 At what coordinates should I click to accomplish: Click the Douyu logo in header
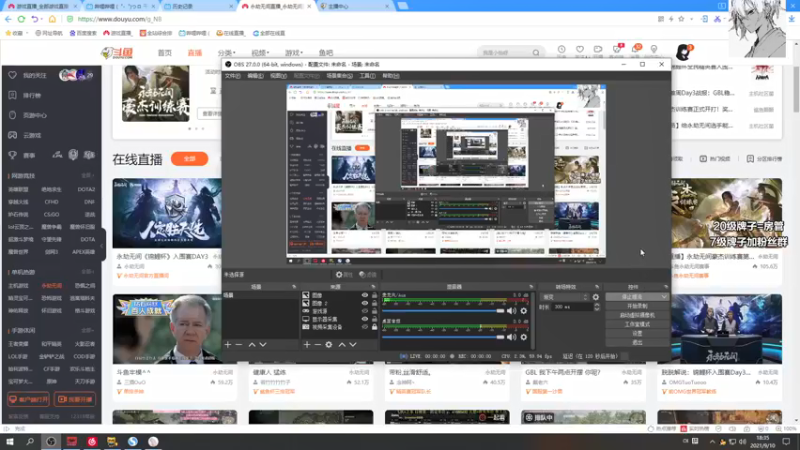coord(116,53)
